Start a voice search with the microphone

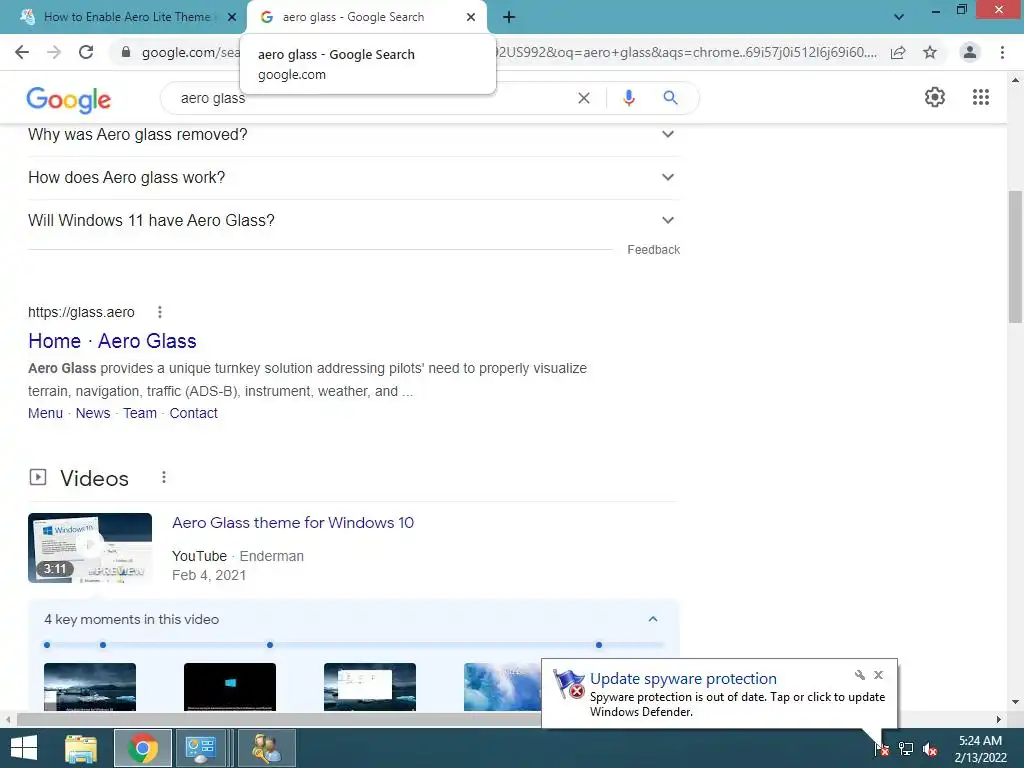[x=628, y=98]
